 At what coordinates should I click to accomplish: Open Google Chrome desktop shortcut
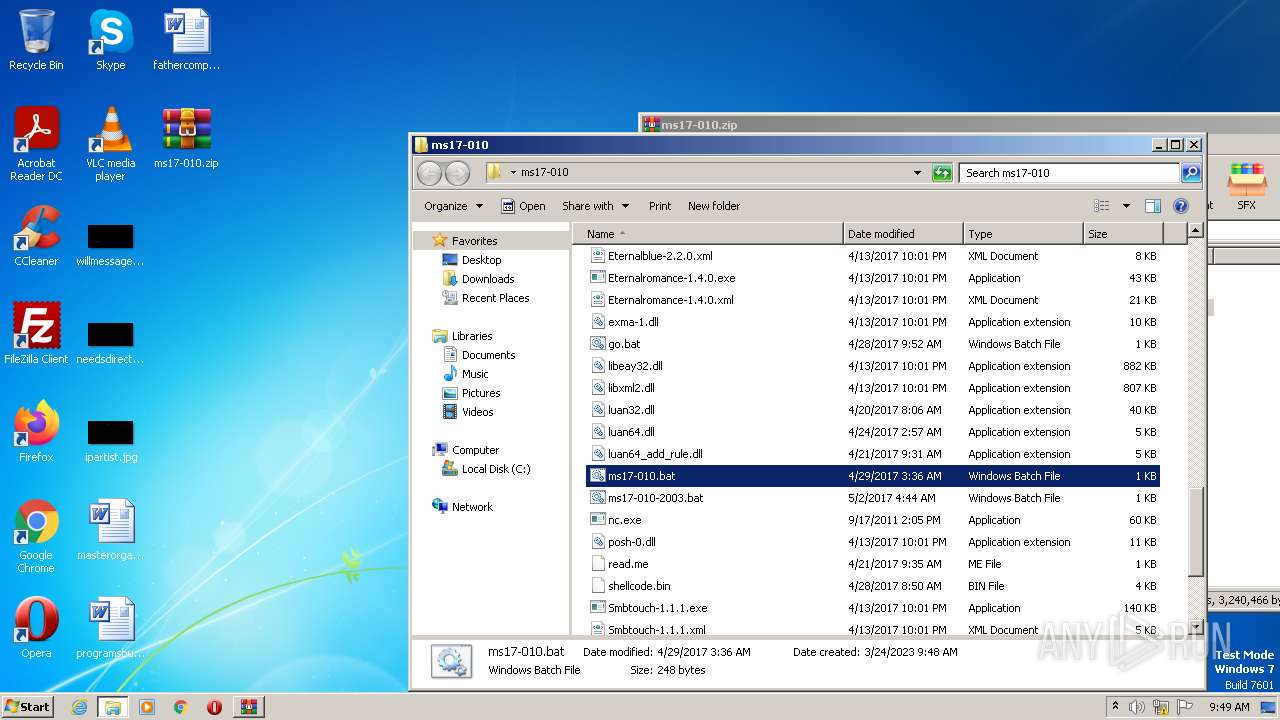tap(36, 536)
